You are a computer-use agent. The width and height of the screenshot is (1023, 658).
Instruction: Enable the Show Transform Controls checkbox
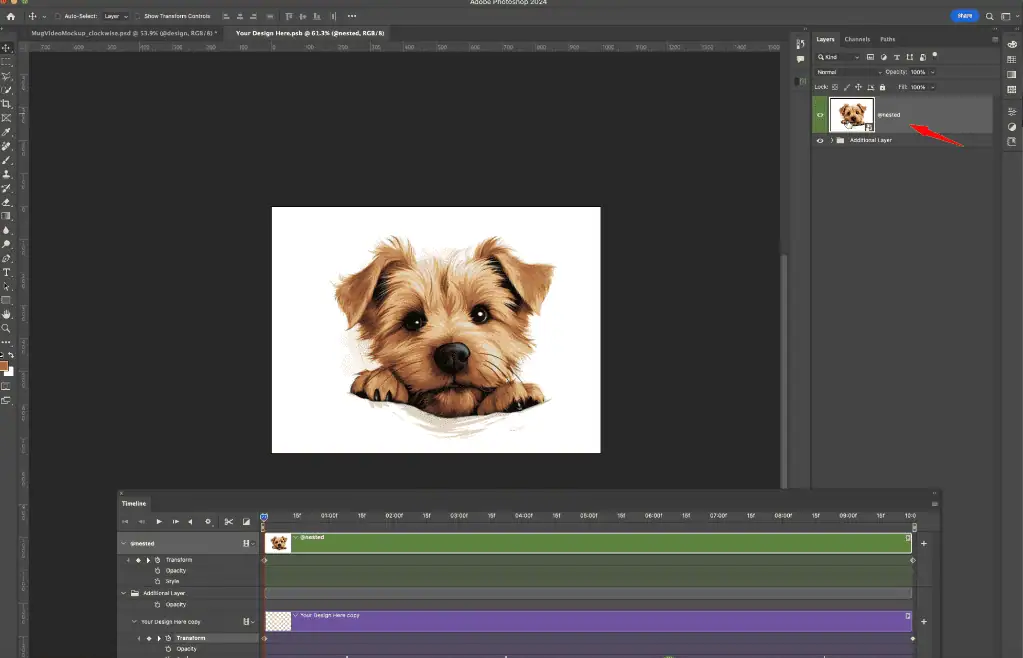139,16
